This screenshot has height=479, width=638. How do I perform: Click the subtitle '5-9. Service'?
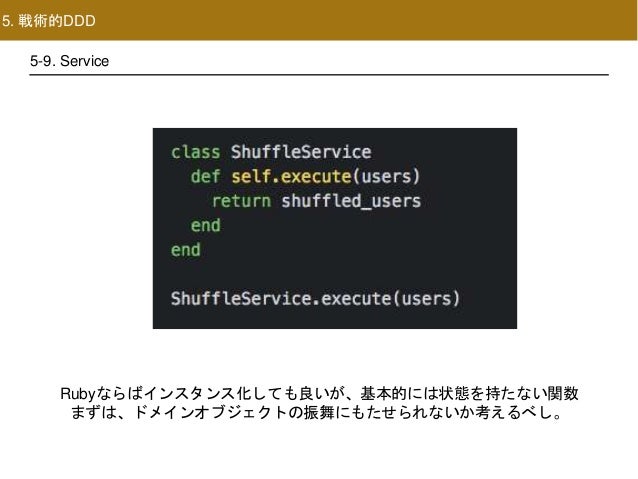coord(70,61)
